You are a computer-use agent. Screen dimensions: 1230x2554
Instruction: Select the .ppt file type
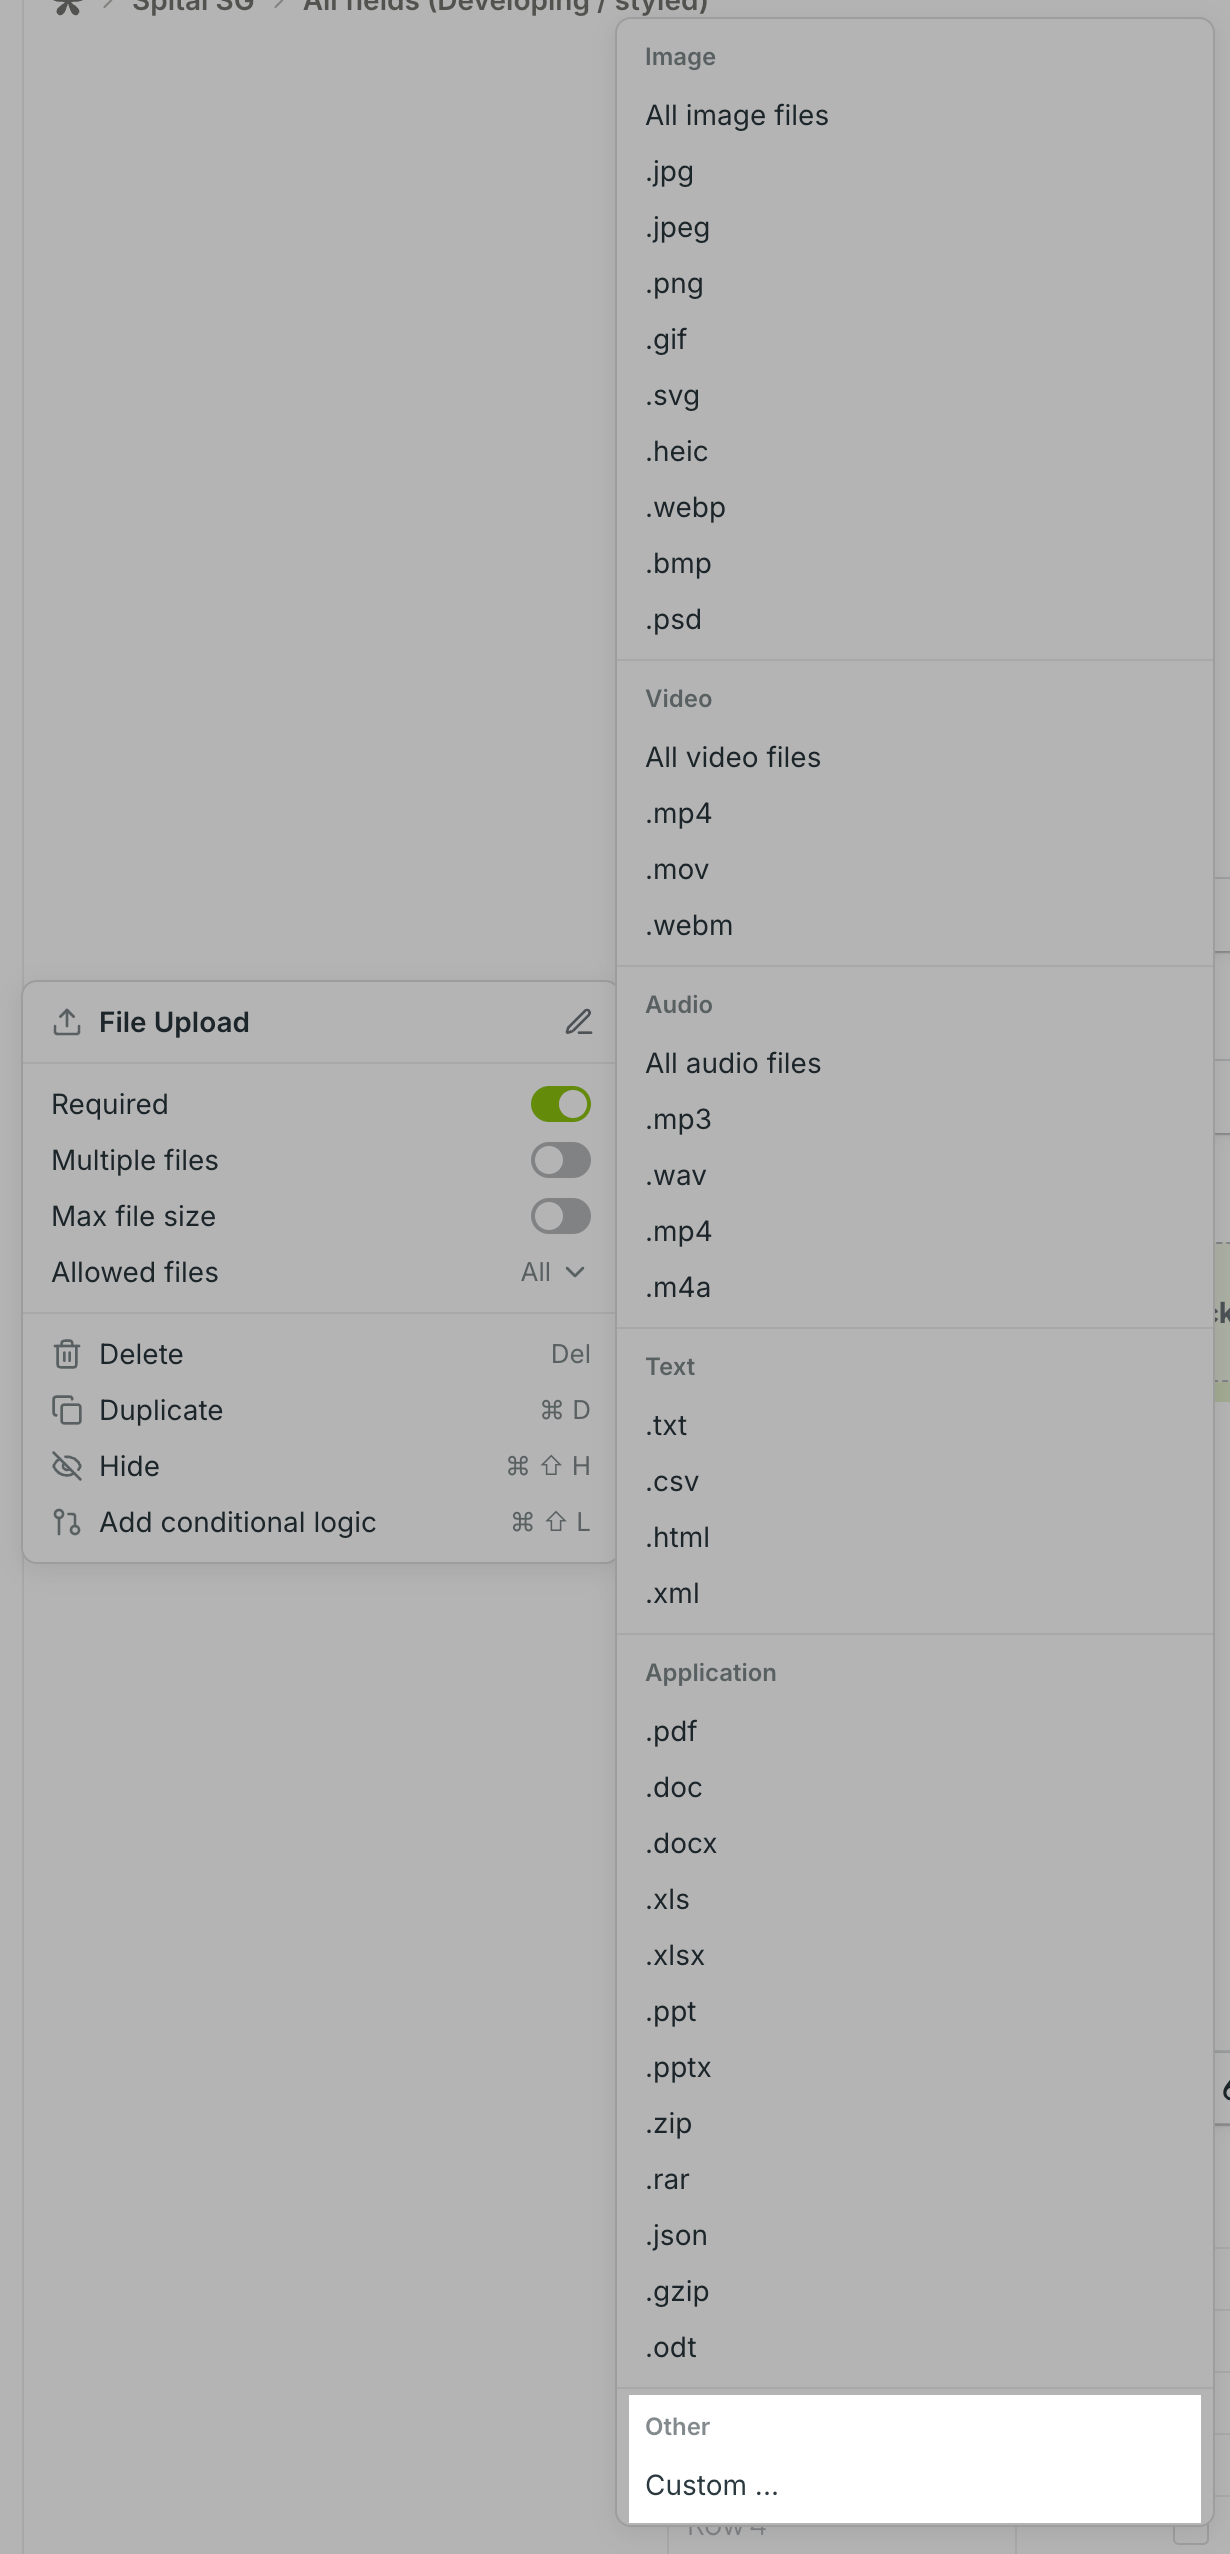point(914,2011)
